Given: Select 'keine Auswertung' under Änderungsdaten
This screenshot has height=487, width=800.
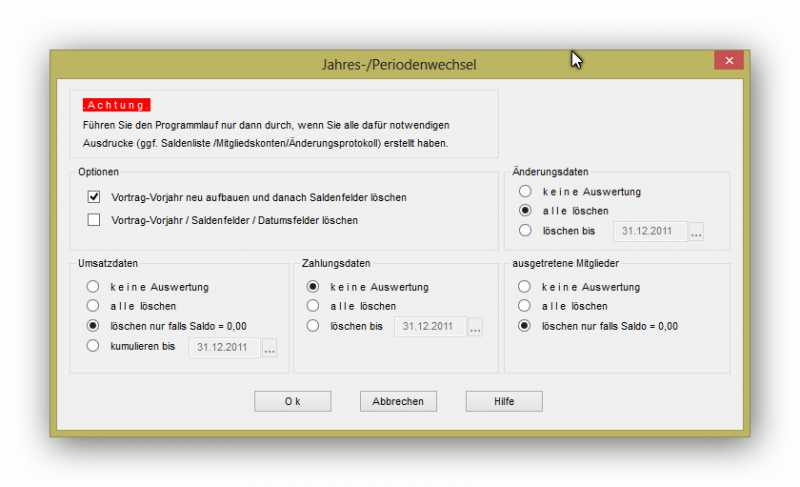Looking at the screenshot, I should click(x=525, y=191).
